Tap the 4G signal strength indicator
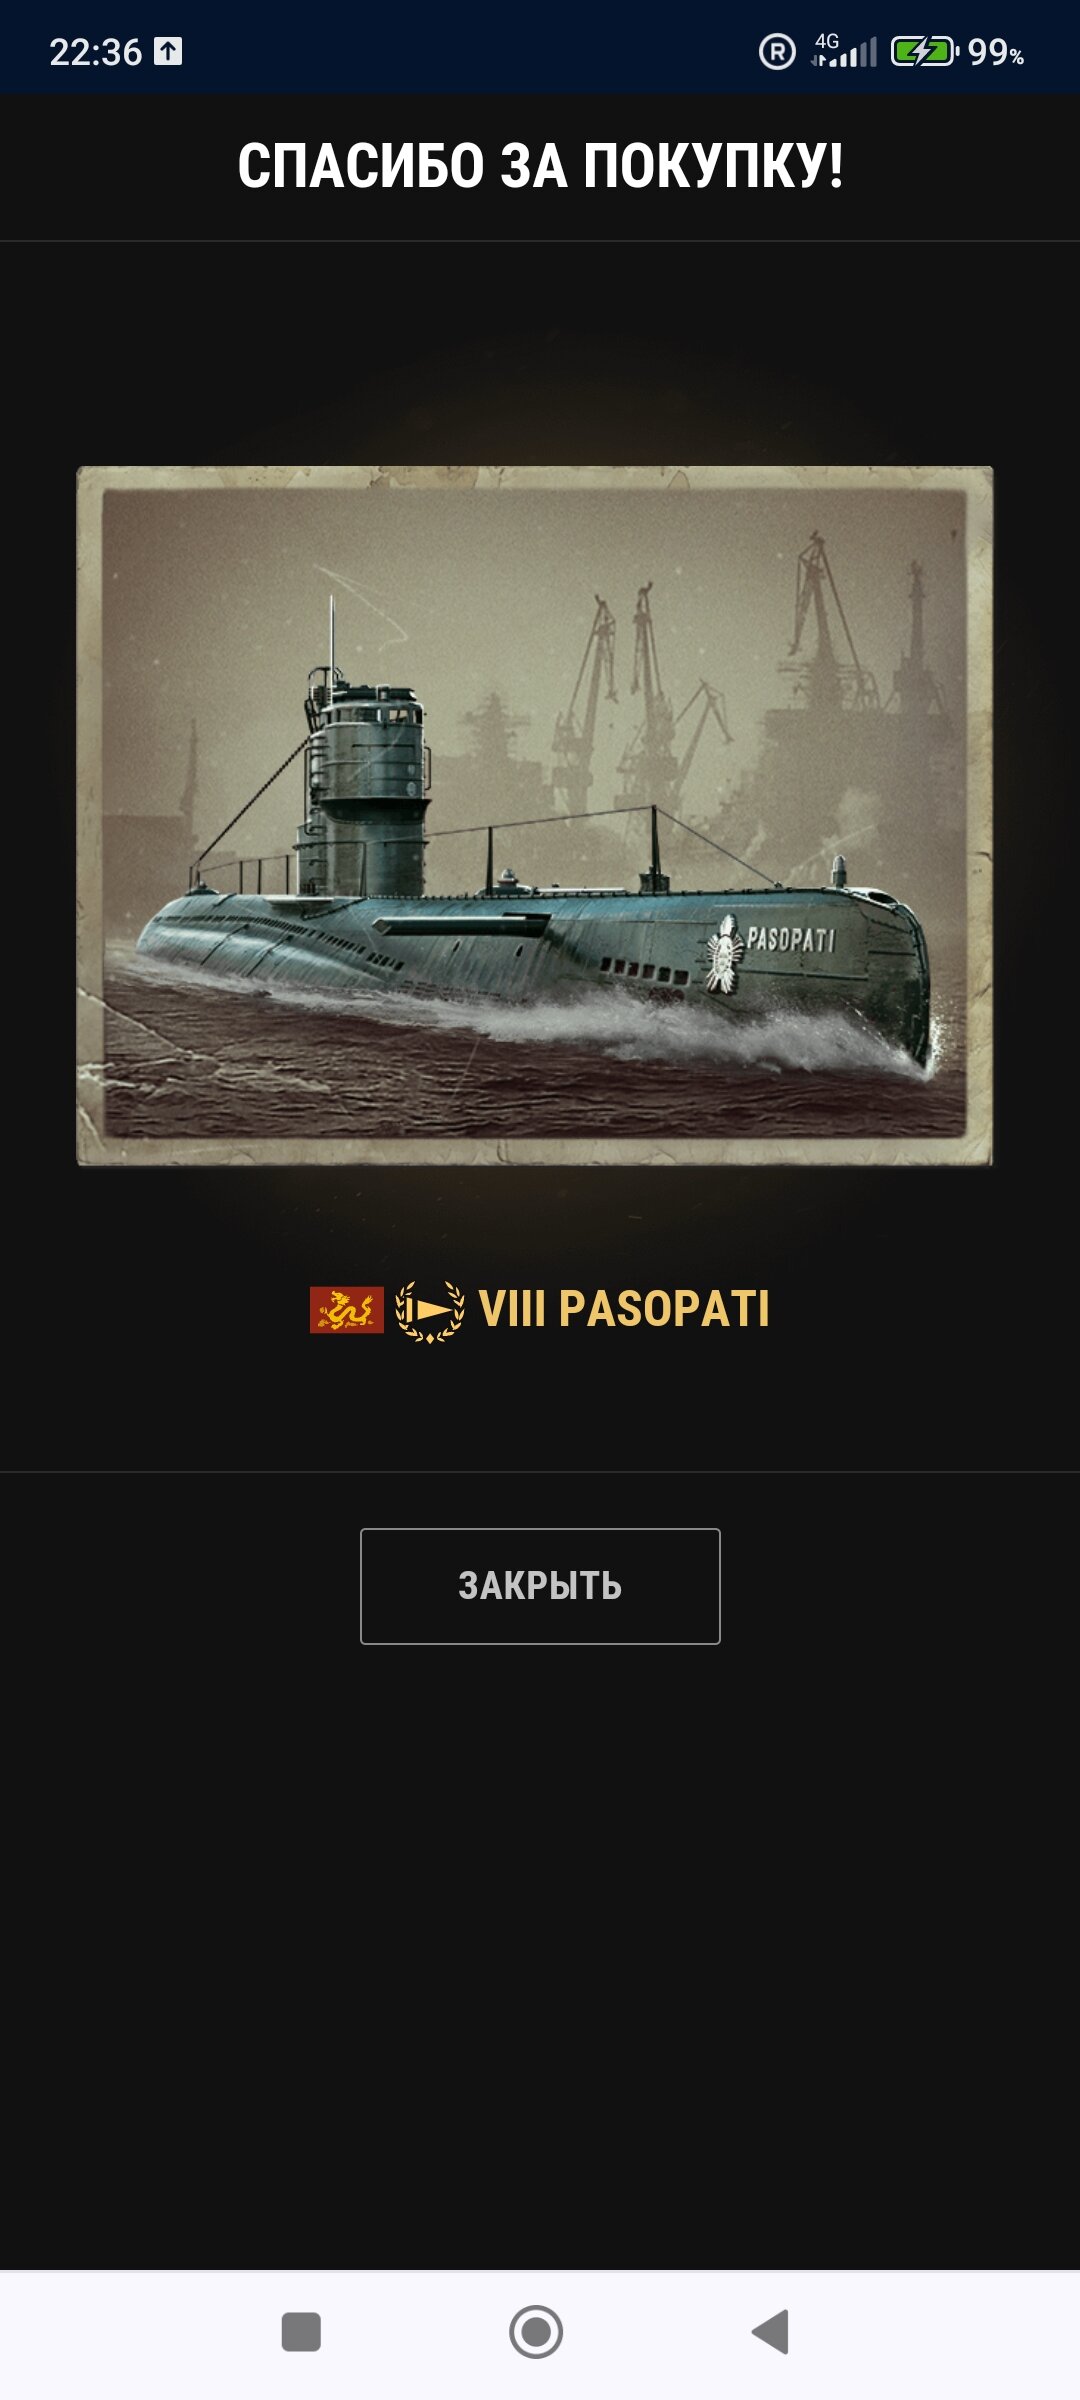1080x2400 pixels. point(844,50)
